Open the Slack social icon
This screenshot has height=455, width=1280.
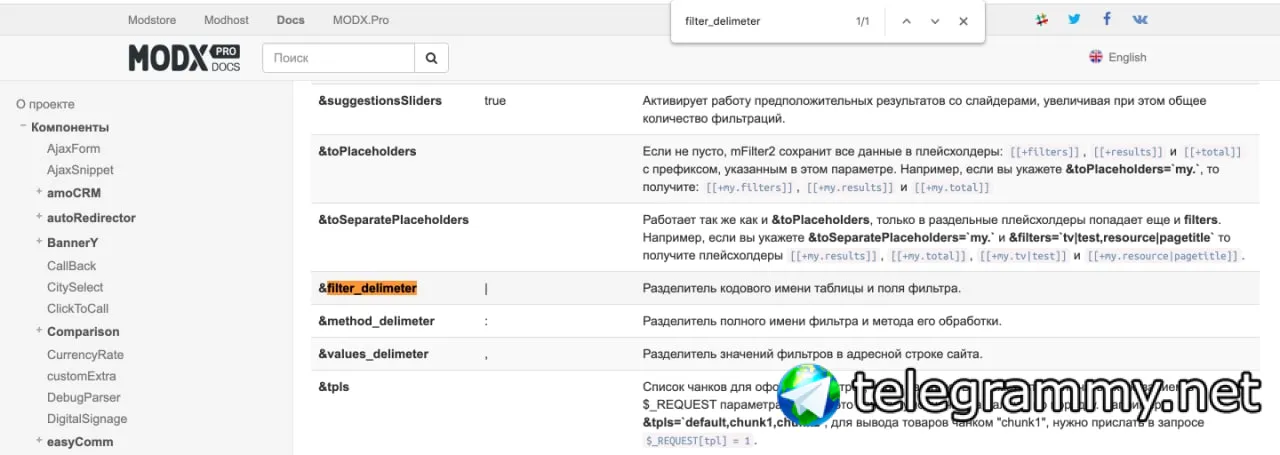tap(1041, 19)
